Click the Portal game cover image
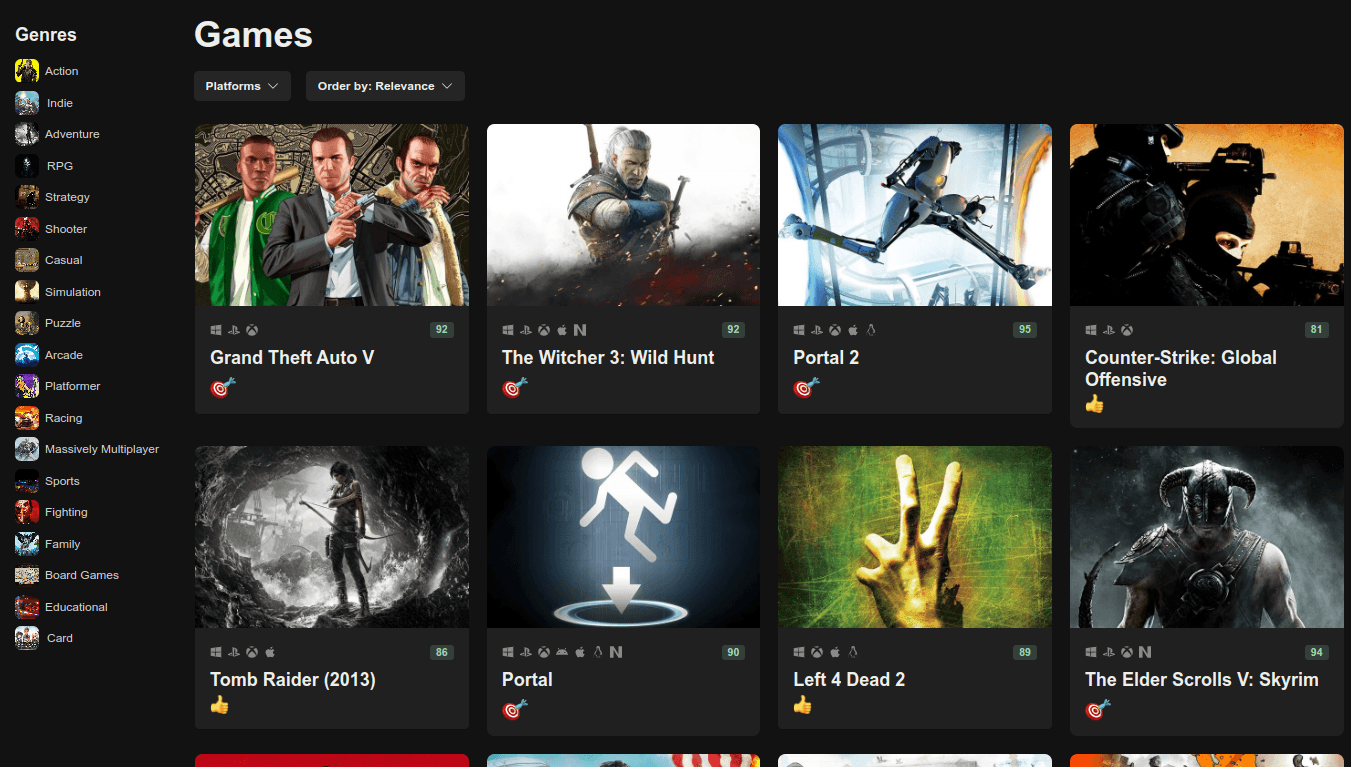The width and height of the screenshot is (1351, 767). [x=623, y=537]
